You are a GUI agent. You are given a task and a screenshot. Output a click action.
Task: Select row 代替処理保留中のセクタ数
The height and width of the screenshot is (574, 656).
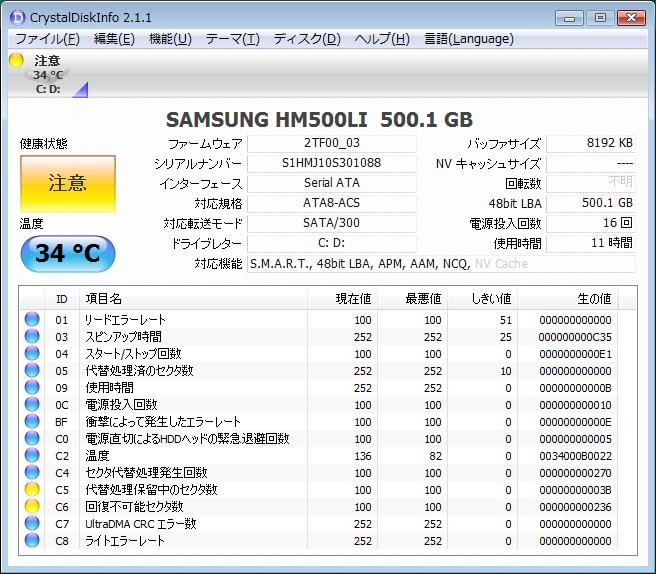click(x=319, y=489)
